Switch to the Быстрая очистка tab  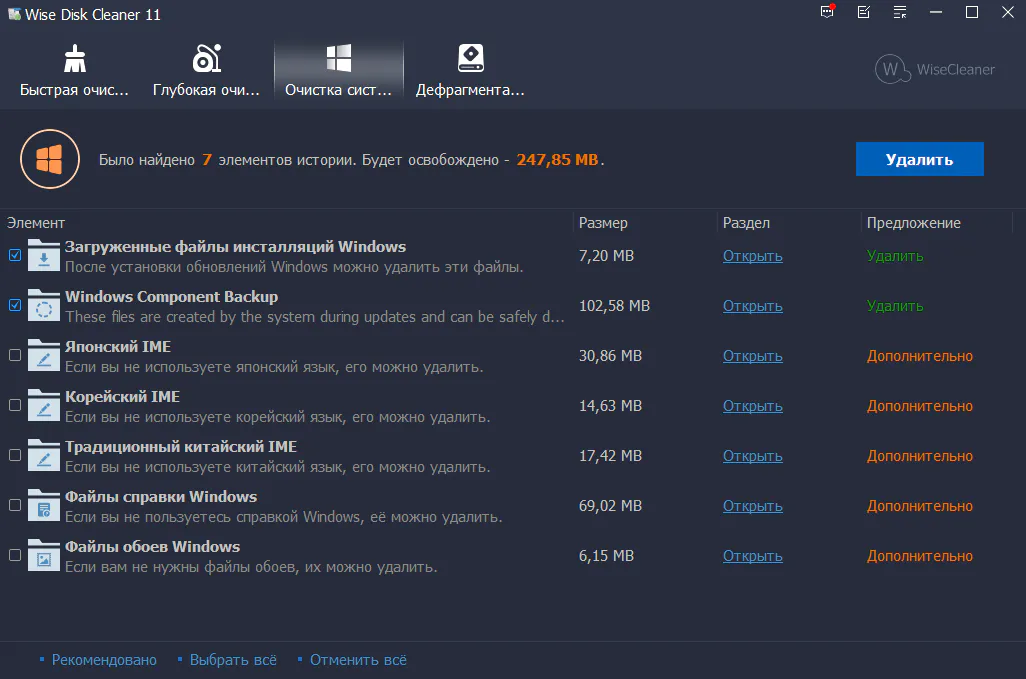75,71
